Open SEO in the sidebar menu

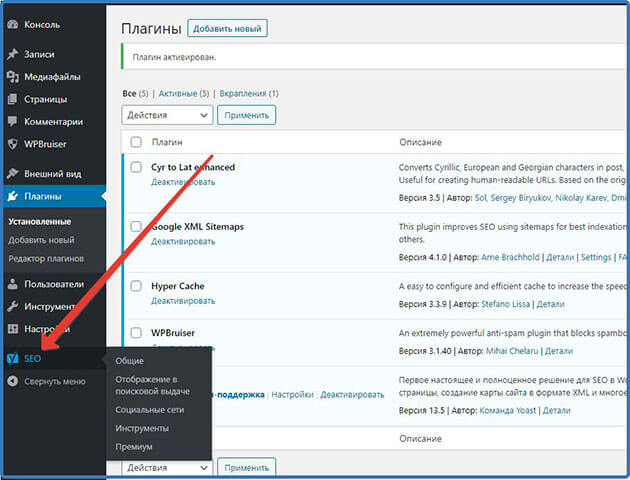[x=33, y=358]
